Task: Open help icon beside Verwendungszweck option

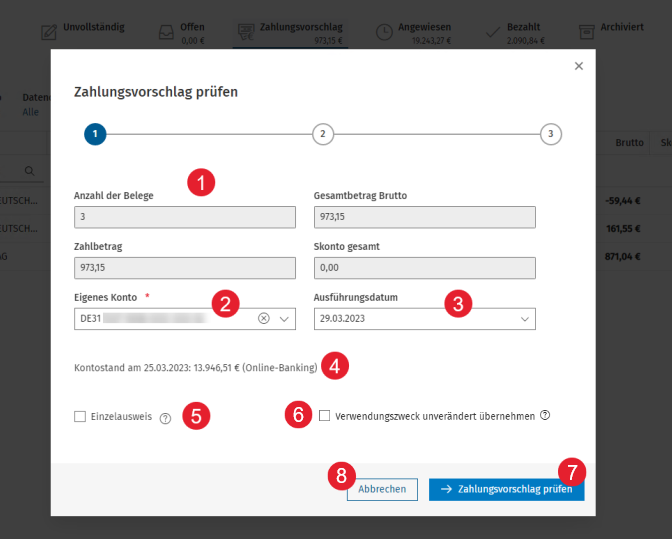Action: (x=545, y=415)
